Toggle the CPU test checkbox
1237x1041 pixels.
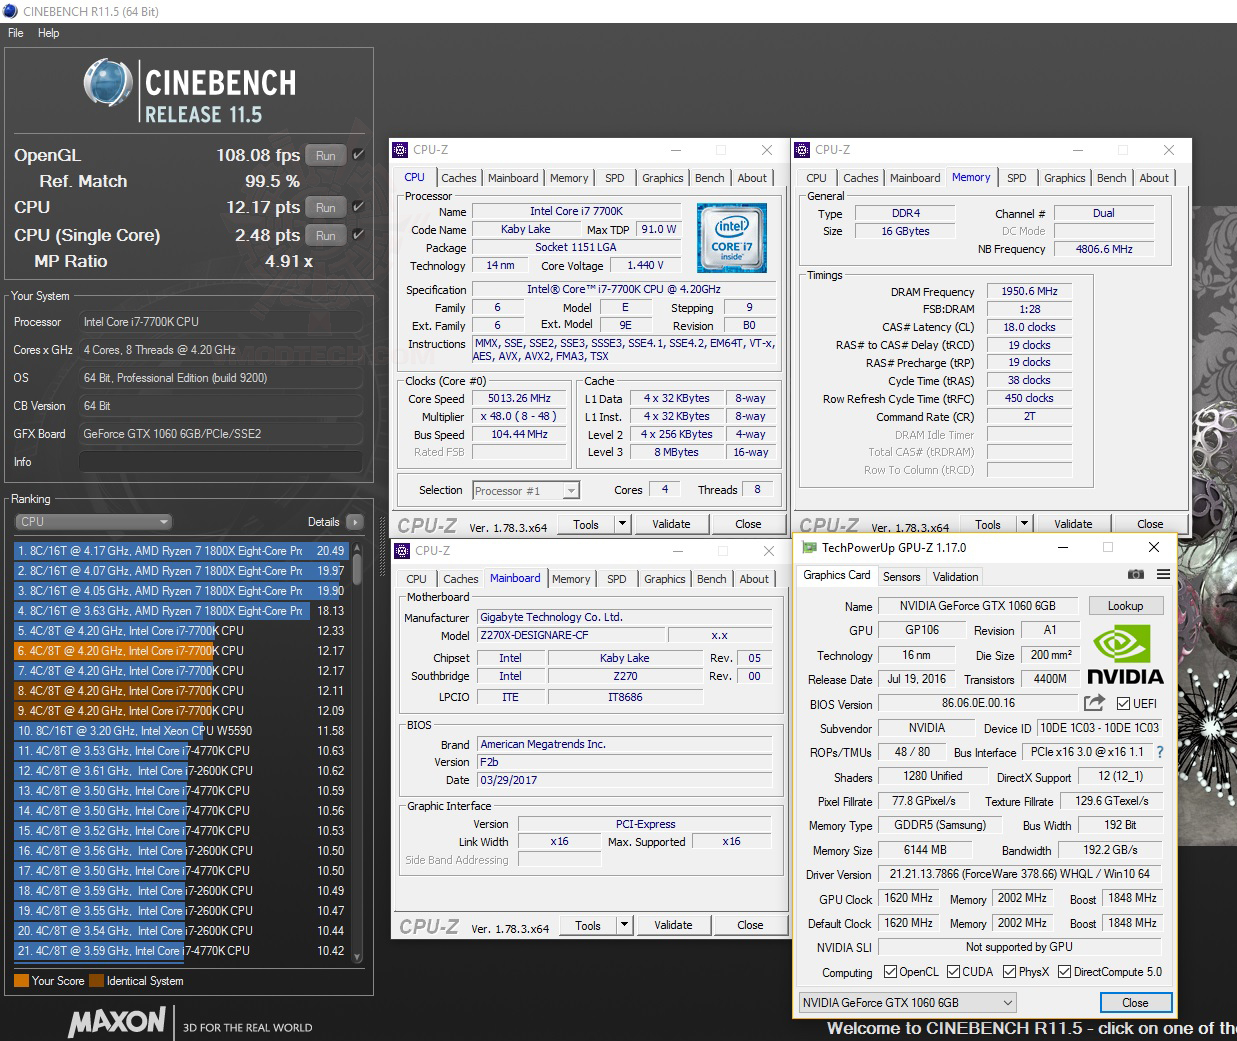358,207
